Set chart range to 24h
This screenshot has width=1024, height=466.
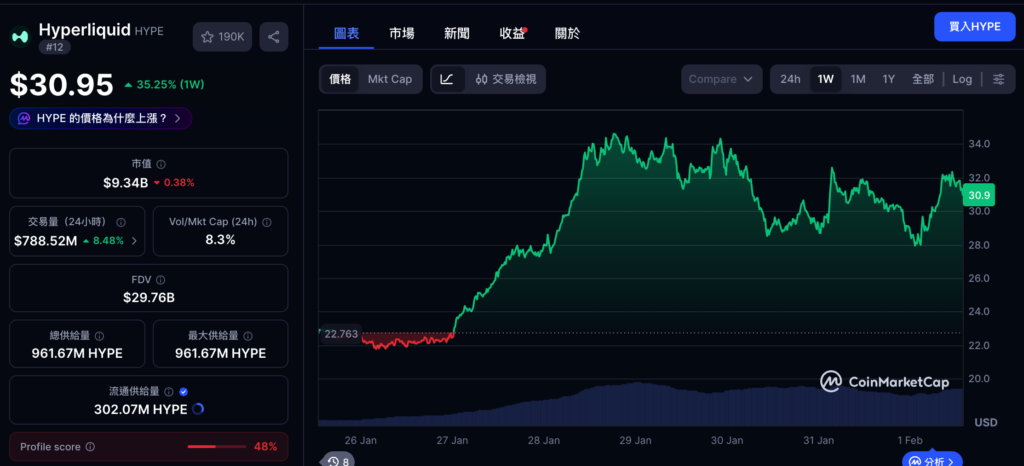(x=790, y=80)
